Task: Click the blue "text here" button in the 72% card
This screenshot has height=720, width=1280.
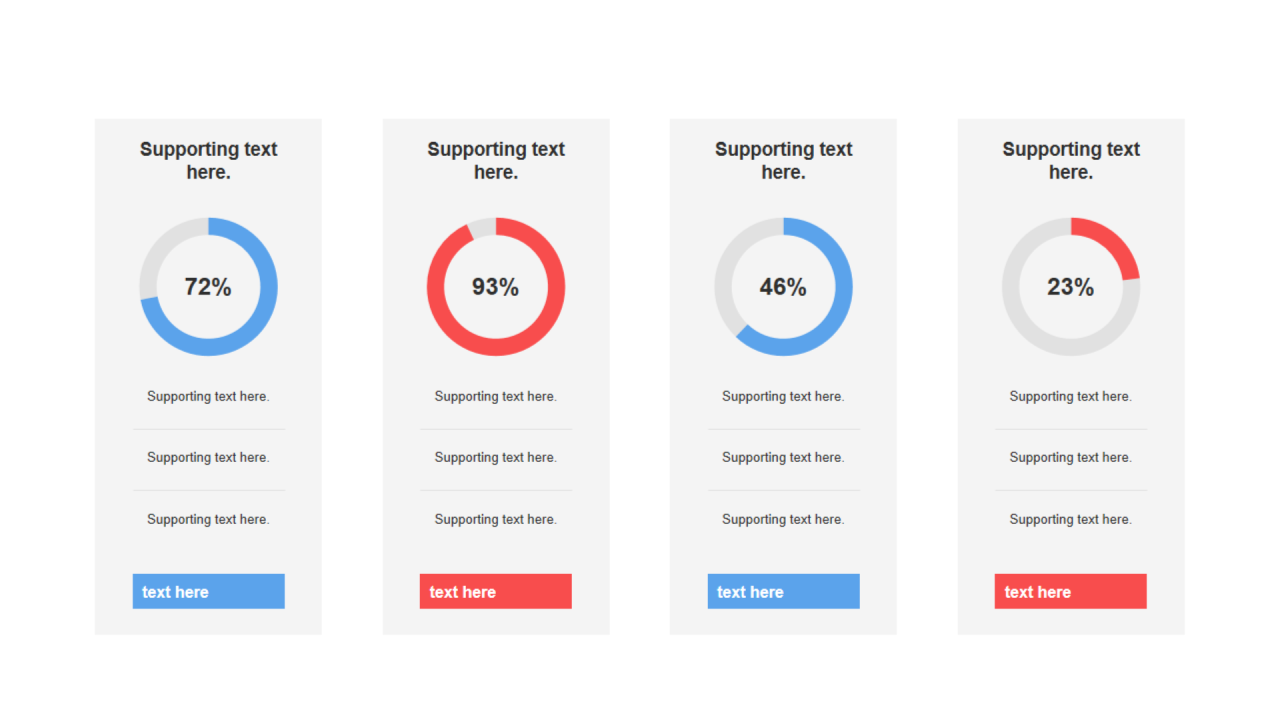Action: [x=208, y=591]
